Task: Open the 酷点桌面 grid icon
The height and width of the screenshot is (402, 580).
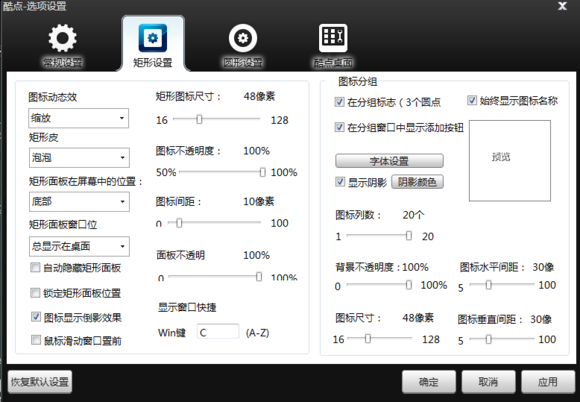Action: [333, 38]
